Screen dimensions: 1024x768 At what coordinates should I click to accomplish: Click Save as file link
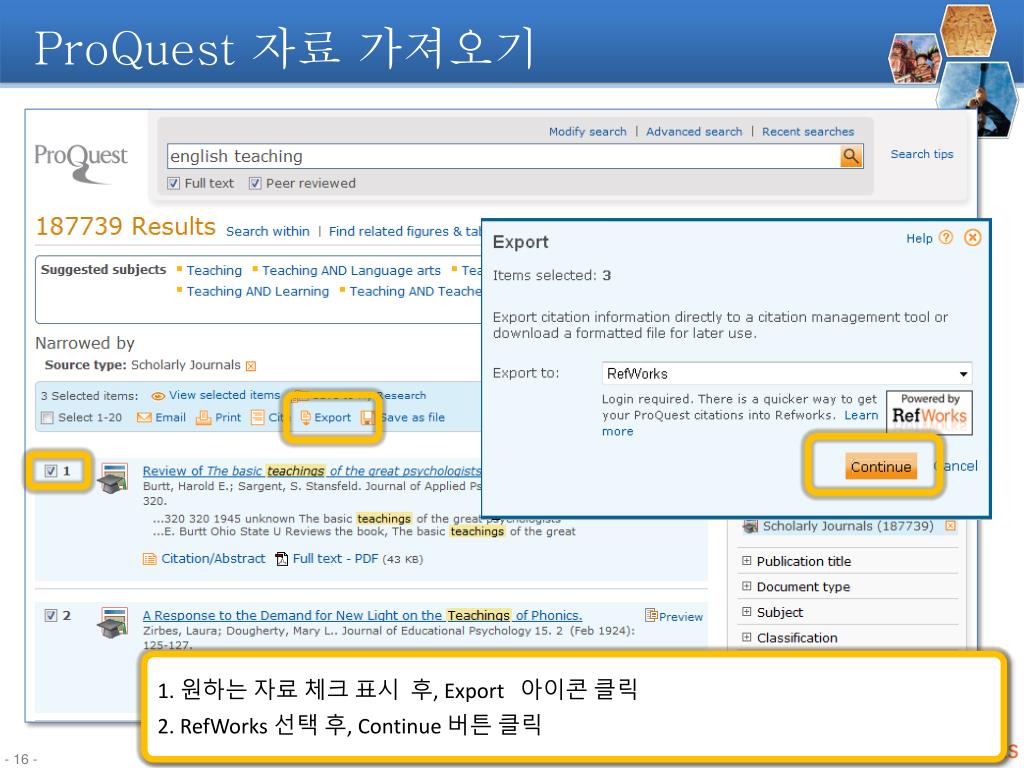point(413,417)
